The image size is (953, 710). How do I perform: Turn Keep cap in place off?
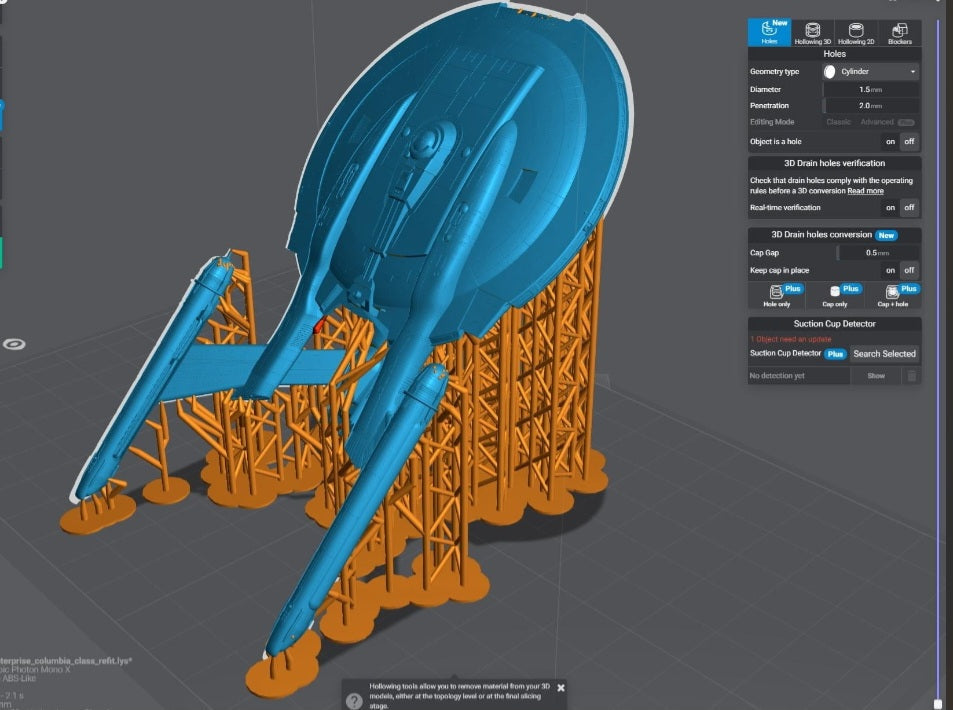point(909,271)
